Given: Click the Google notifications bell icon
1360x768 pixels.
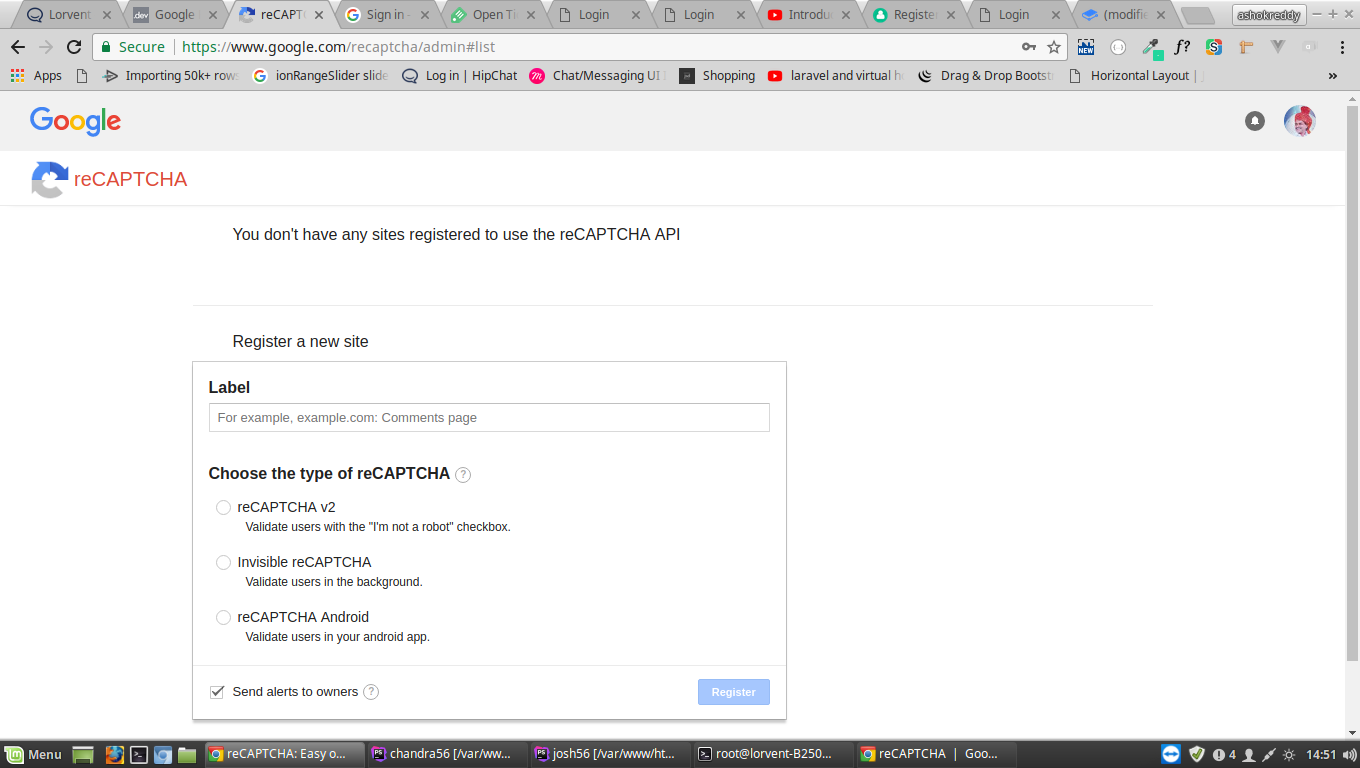Looking at the screenshot, I should 1254,121.
